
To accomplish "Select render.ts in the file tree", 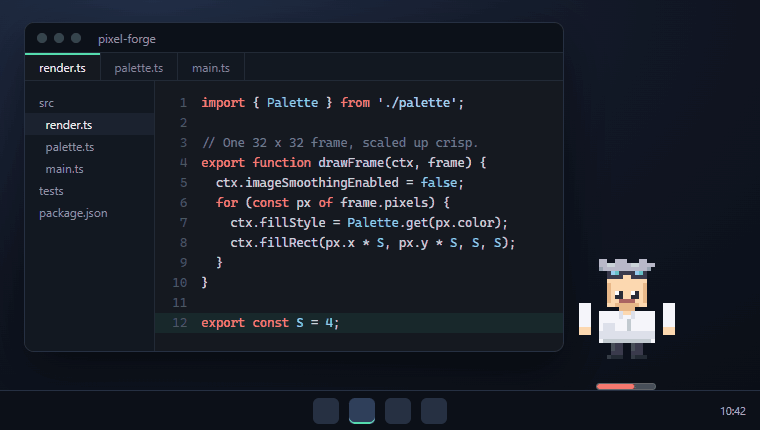I will point(90,125).
